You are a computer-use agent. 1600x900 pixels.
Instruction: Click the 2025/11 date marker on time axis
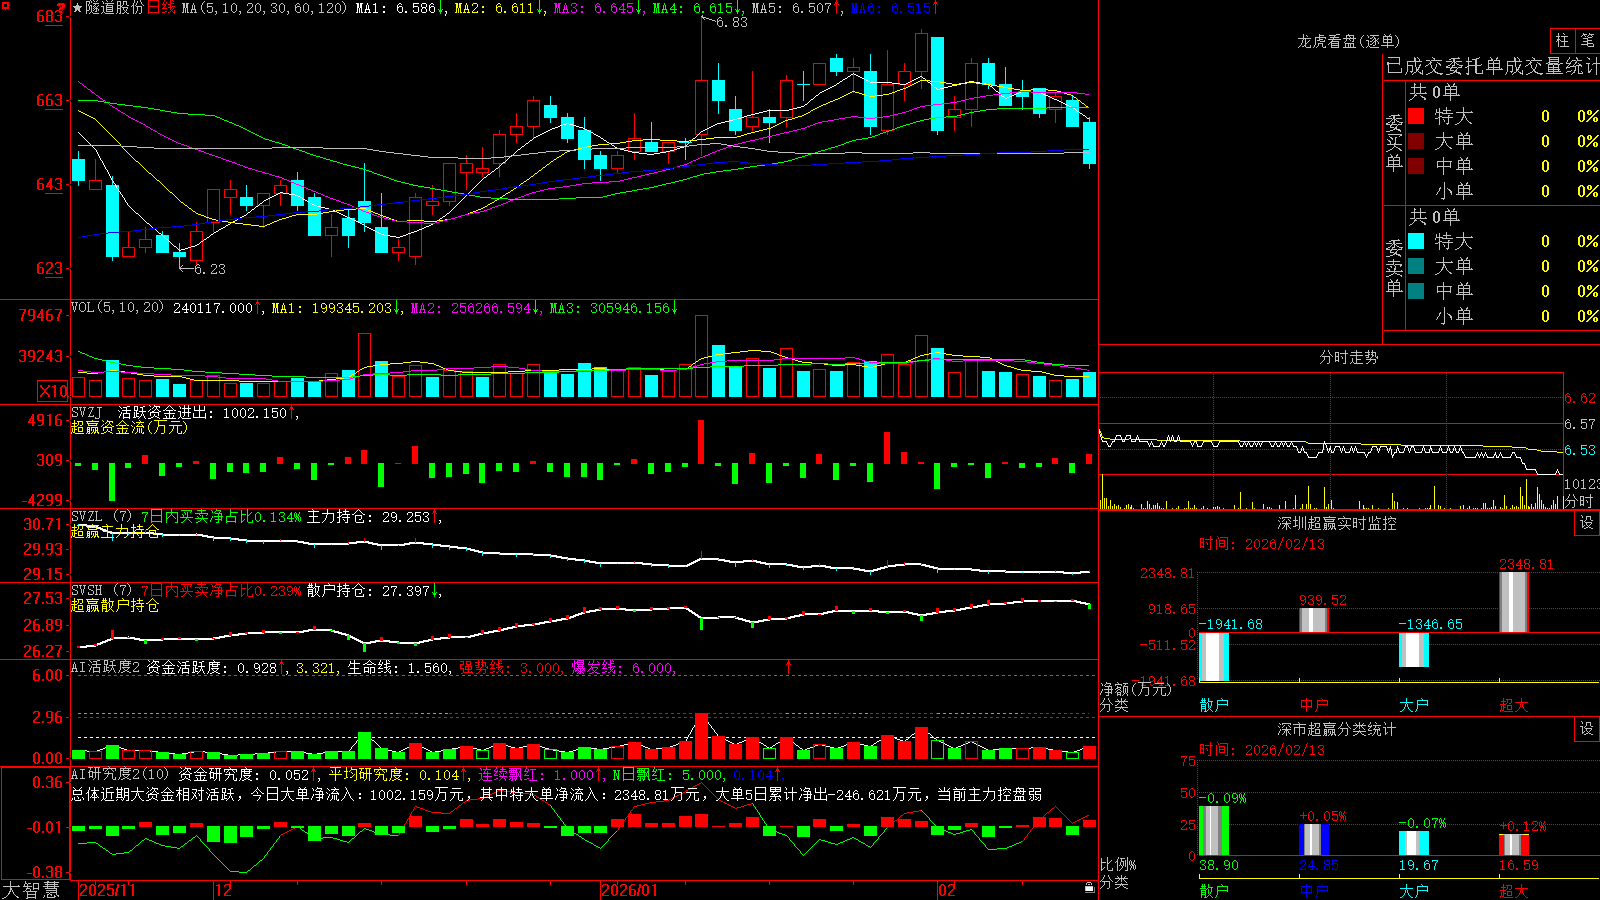tap(107, 890)
